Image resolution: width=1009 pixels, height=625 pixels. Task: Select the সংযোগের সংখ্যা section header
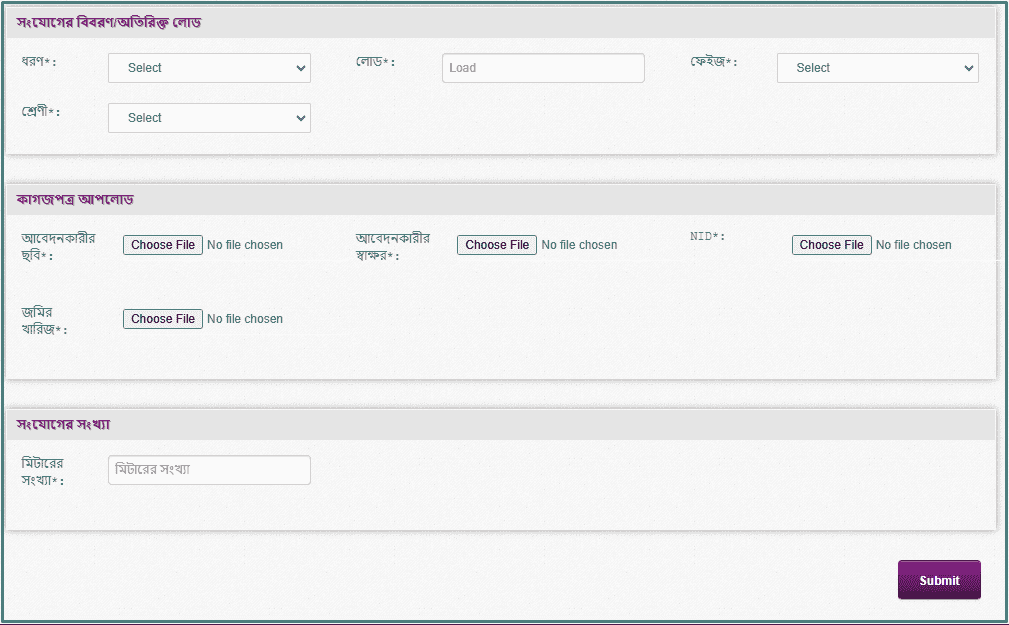pos(63,424)
